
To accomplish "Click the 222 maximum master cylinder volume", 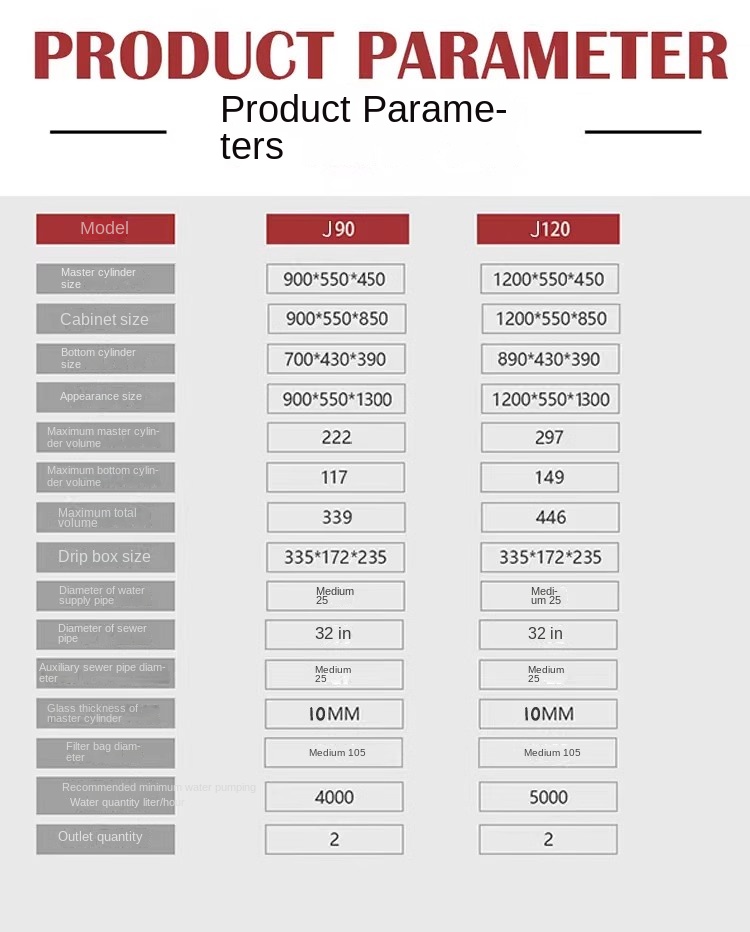I will tap(336, 437).
